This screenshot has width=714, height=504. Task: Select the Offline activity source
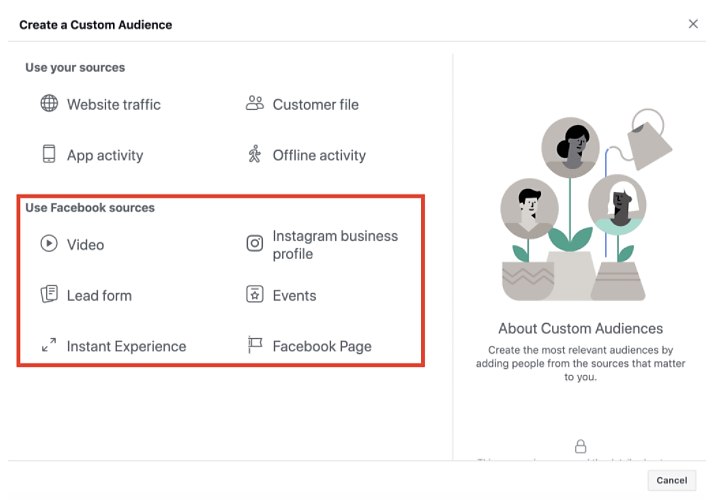pos(306,155)
